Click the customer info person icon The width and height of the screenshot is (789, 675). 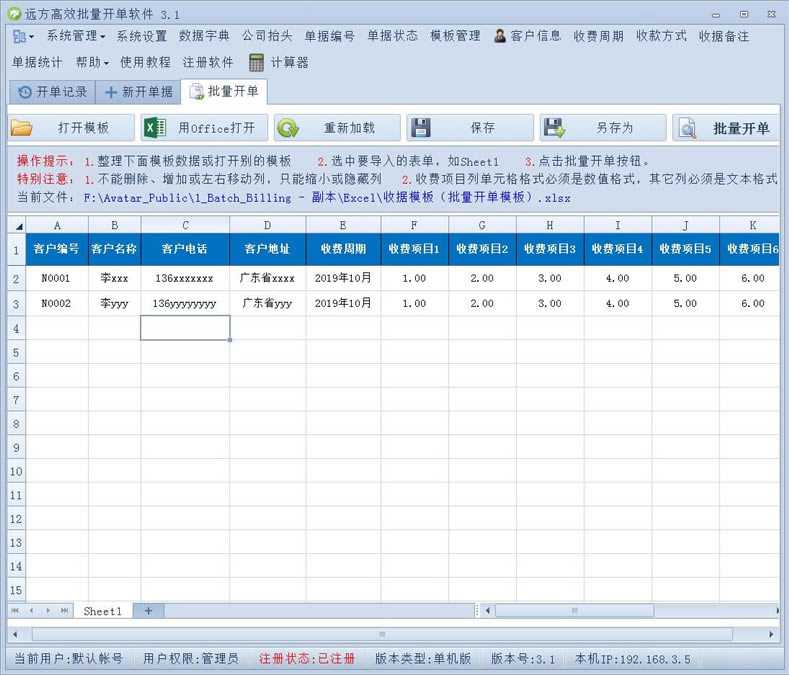tap(500, 36)
